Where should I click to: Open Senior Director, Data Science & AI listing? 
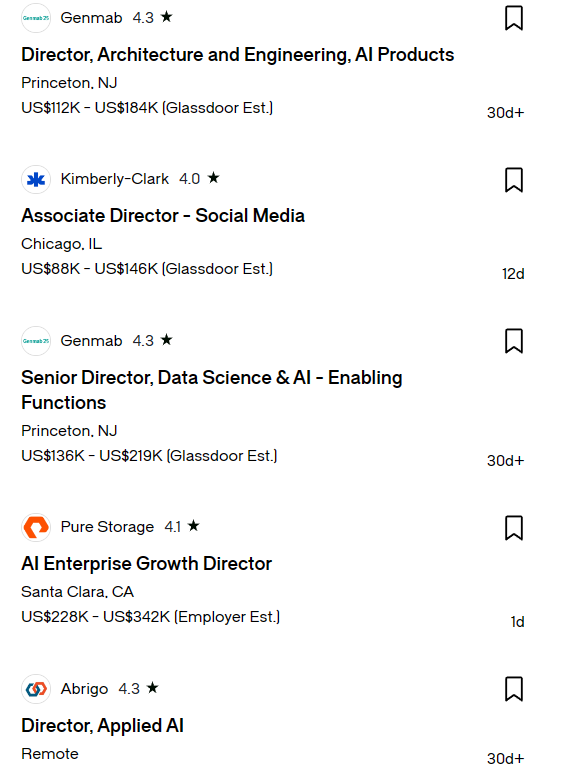click(212, 390)
